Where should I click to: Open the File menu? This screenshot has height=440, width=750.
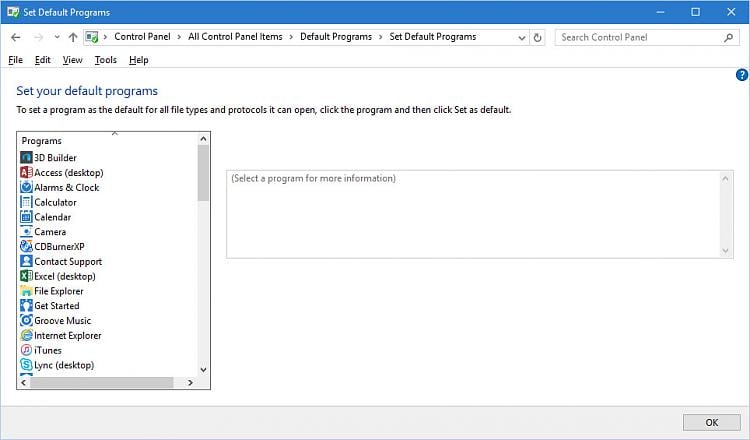pos(16,60)
